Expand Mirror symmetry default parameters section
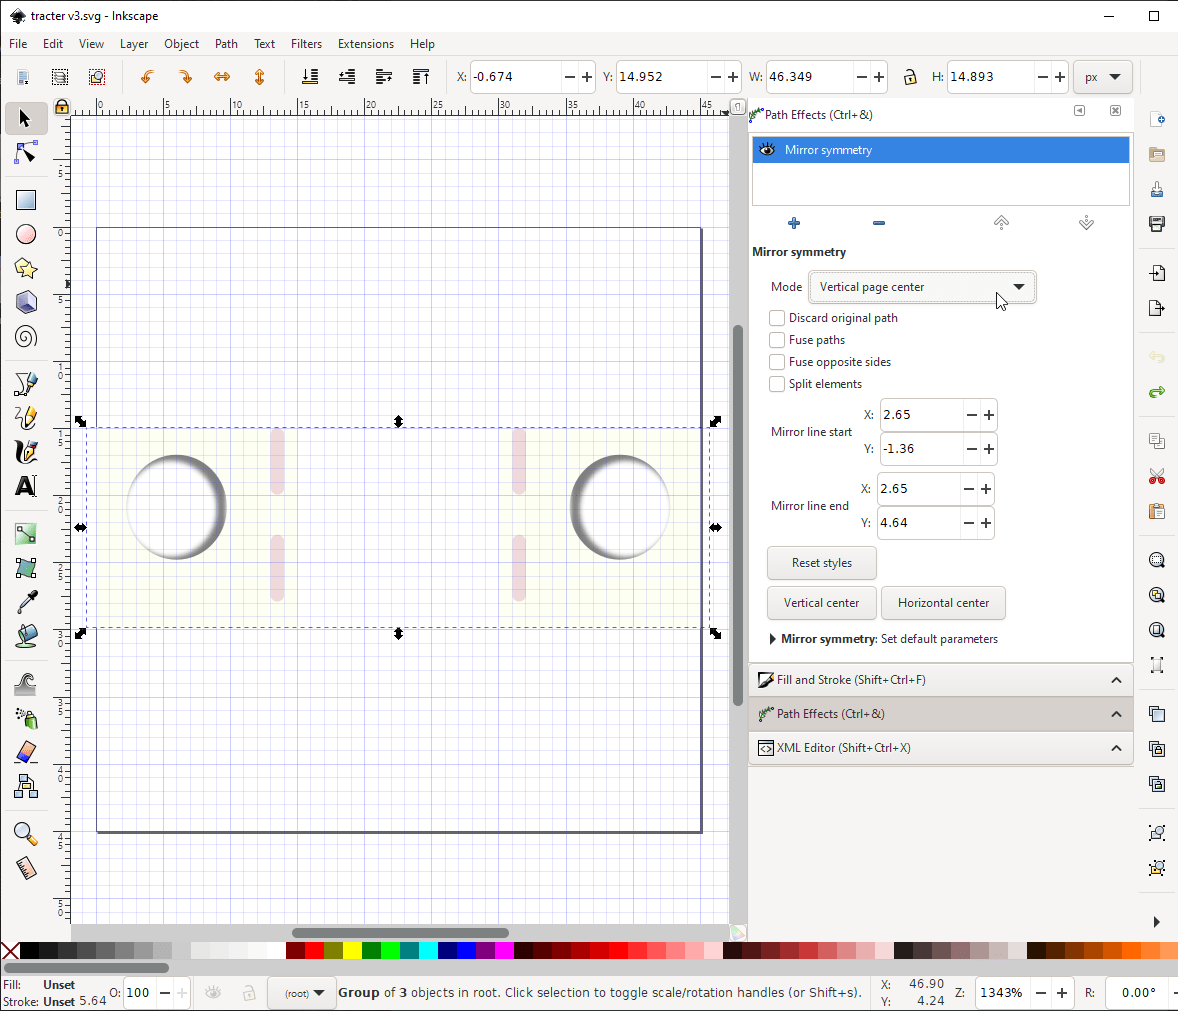This screenshot has width=1178, height=1011. (x=773, y=639)
